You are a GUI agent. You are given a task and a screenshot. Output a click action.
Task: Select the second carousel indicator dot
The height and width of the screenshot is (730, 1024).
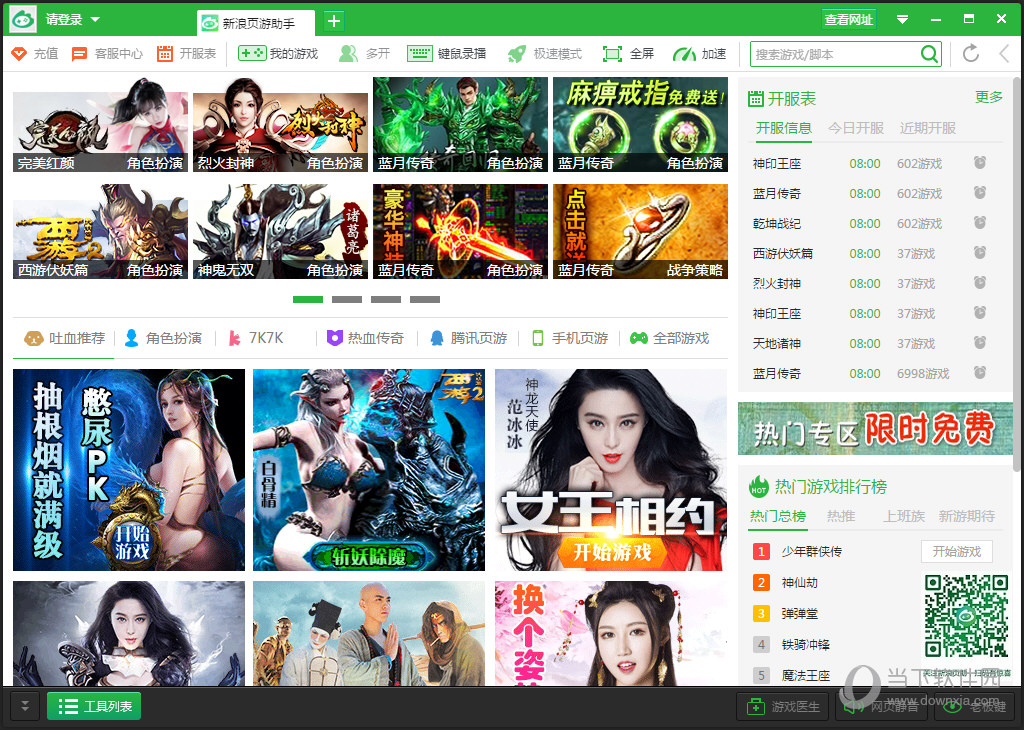pyautogui.click(x=347, y=299)
